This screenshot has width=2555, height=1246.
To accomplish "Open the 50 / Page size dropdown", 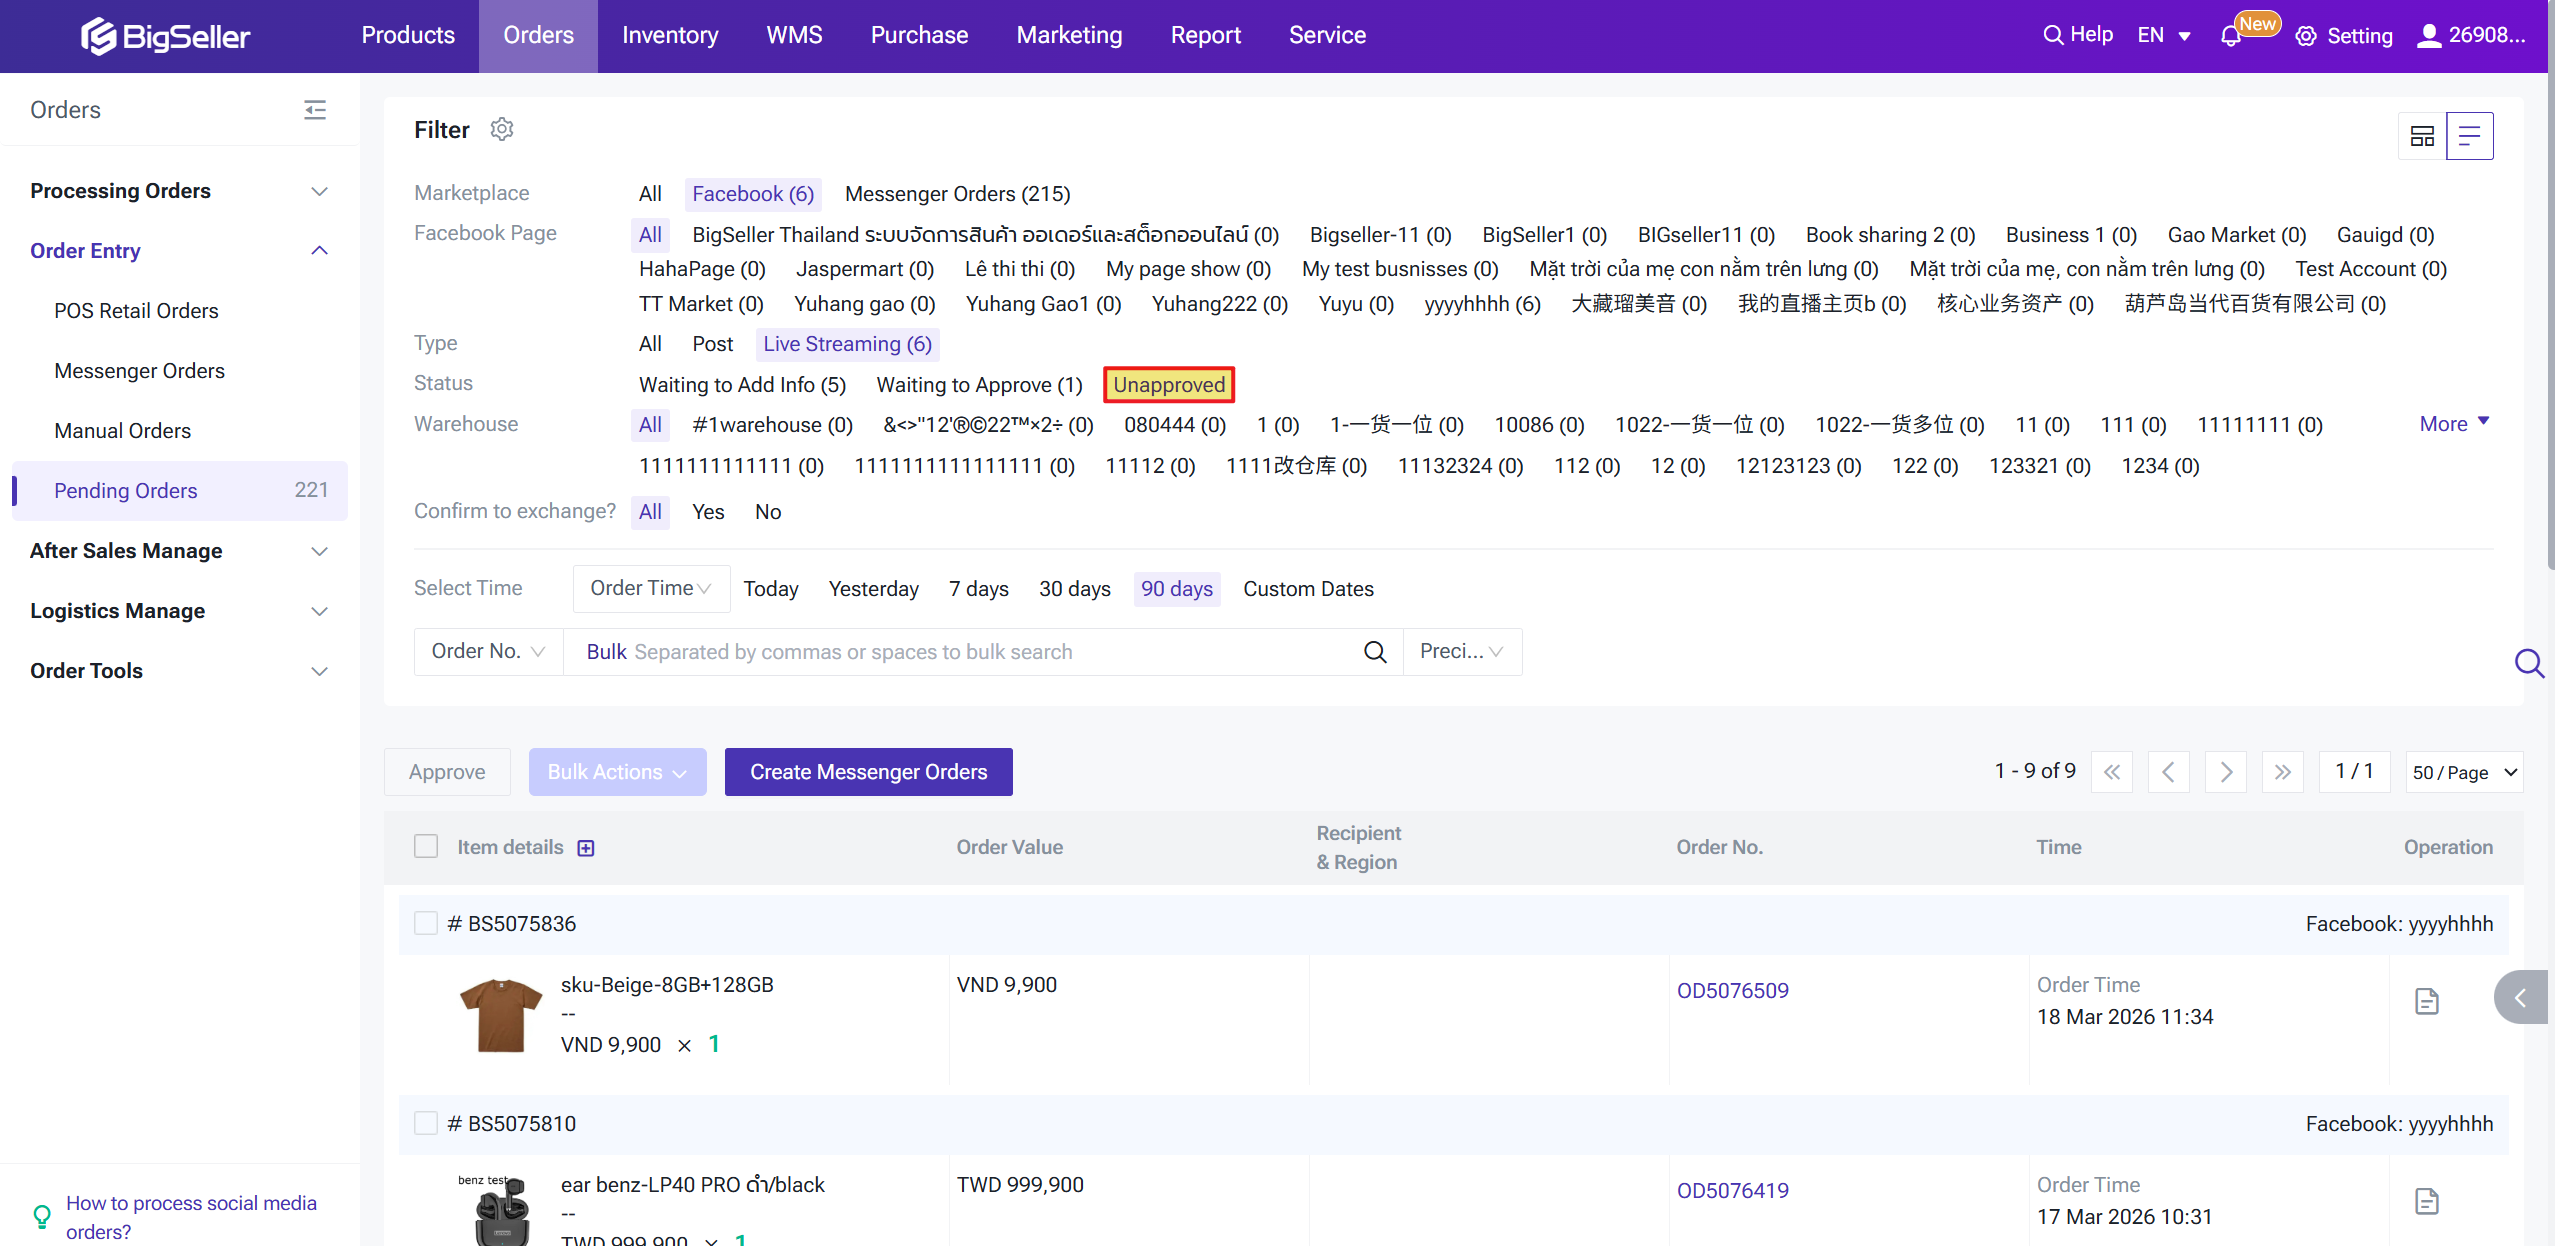I will [x=2463, y=772].
